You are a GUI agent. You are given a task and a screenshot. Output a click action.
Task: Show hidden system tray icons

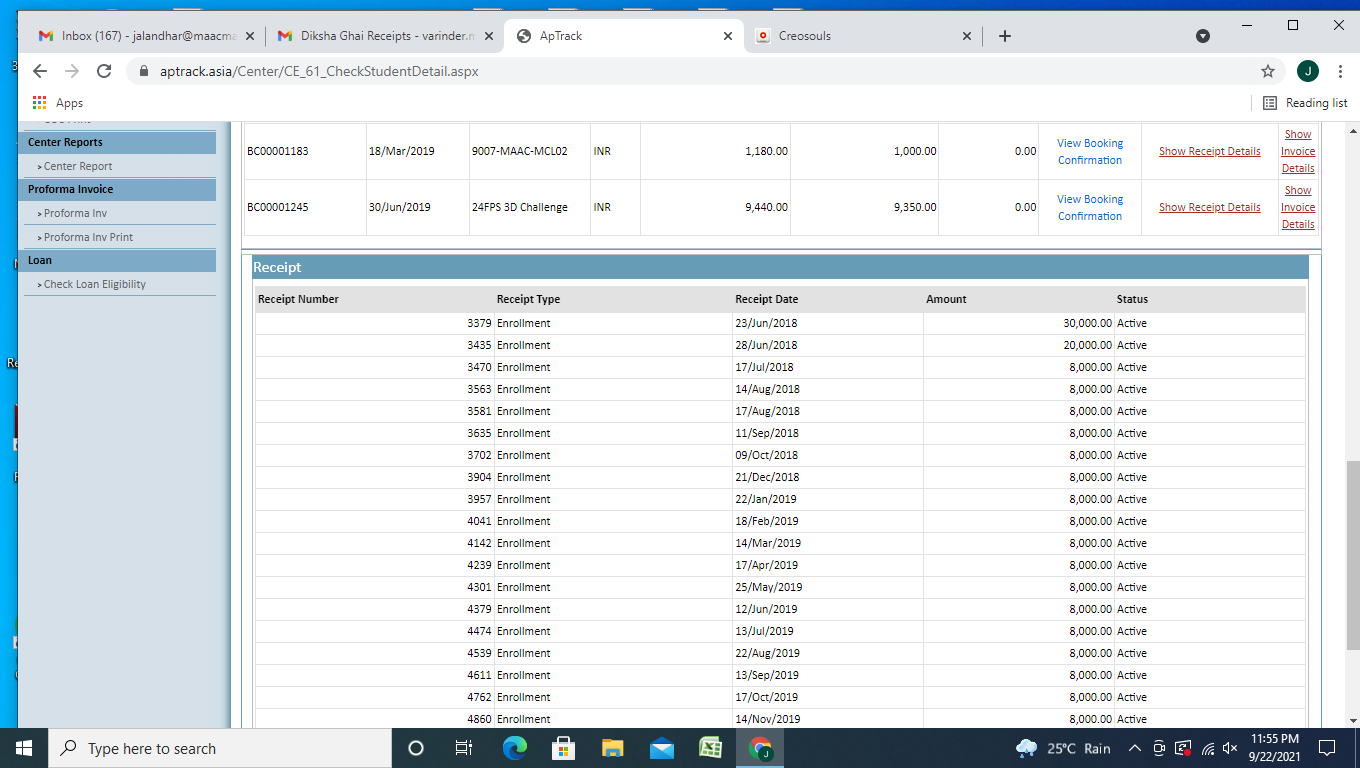(1135, 748)
